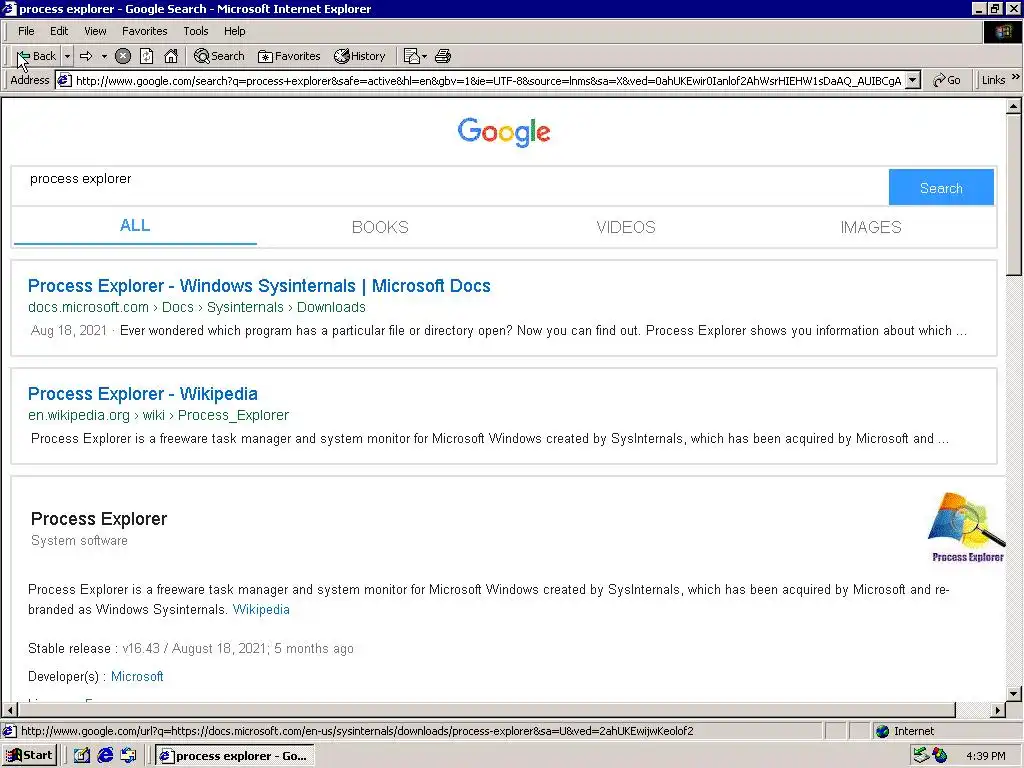Screen dimensions: 1024x768
Task: Print the page using the Print icon
Action: click(443, 56)
